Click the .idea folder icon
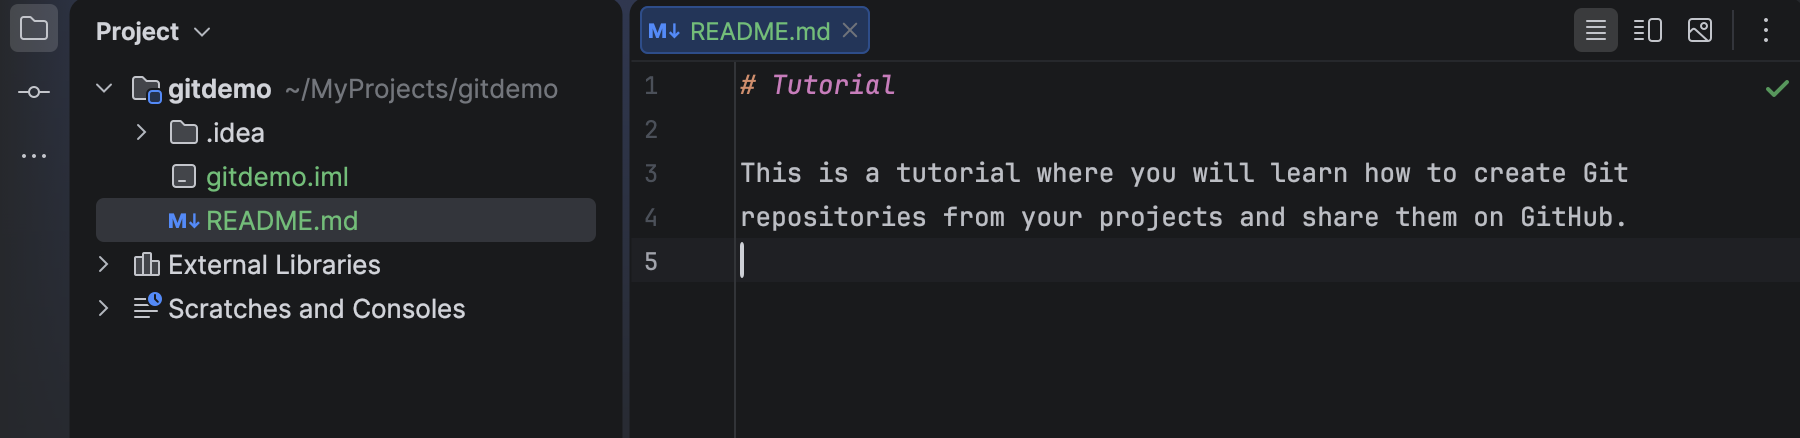Image resolution: width=1800 pixels, height=438 pixels. 184,132
